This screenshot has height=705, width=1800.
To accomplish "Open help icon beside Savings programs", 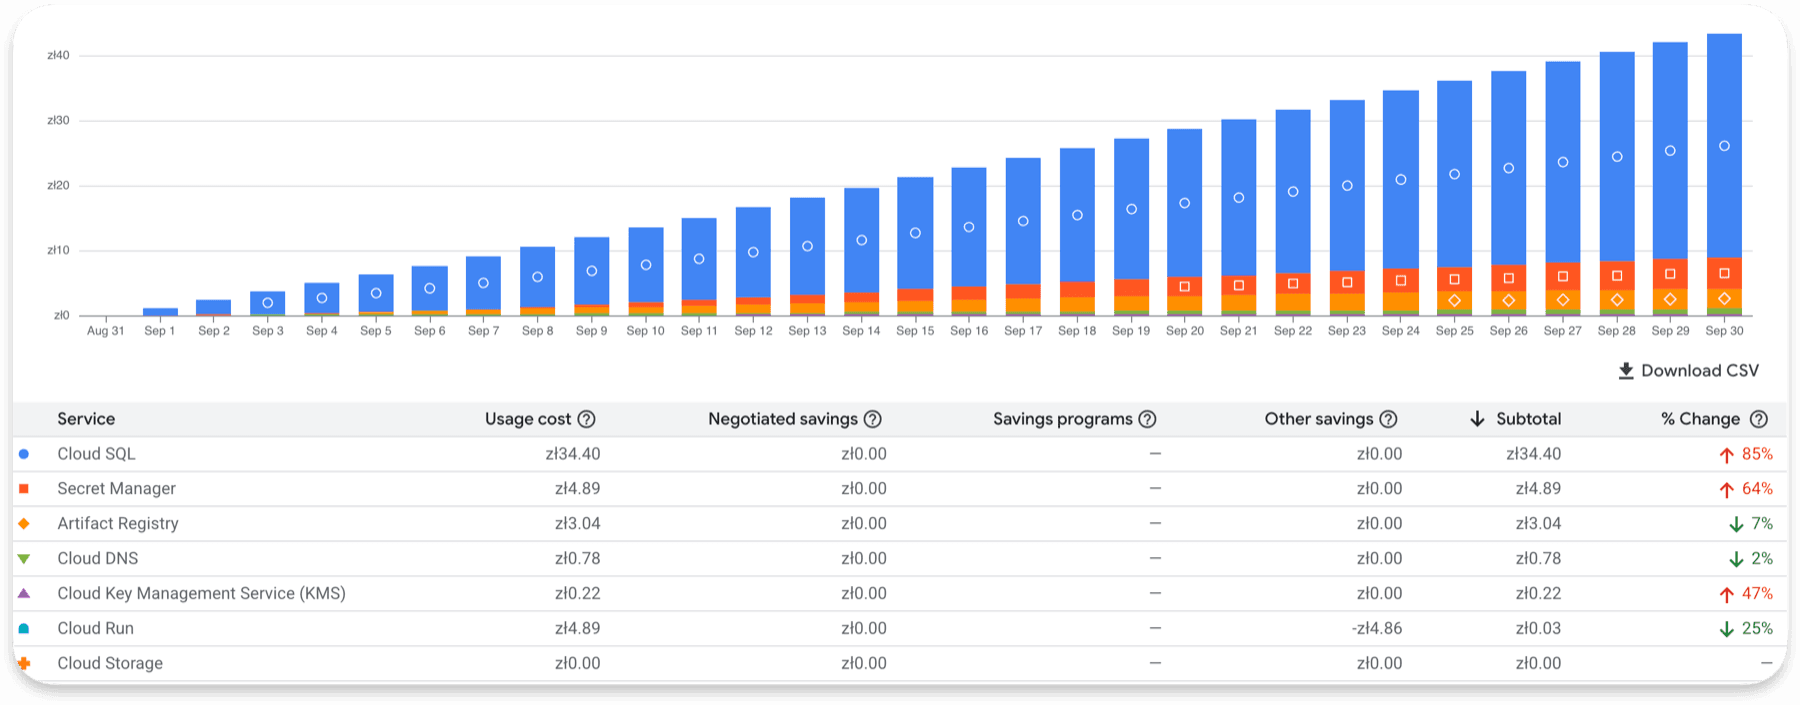I will click(1148, 419).
